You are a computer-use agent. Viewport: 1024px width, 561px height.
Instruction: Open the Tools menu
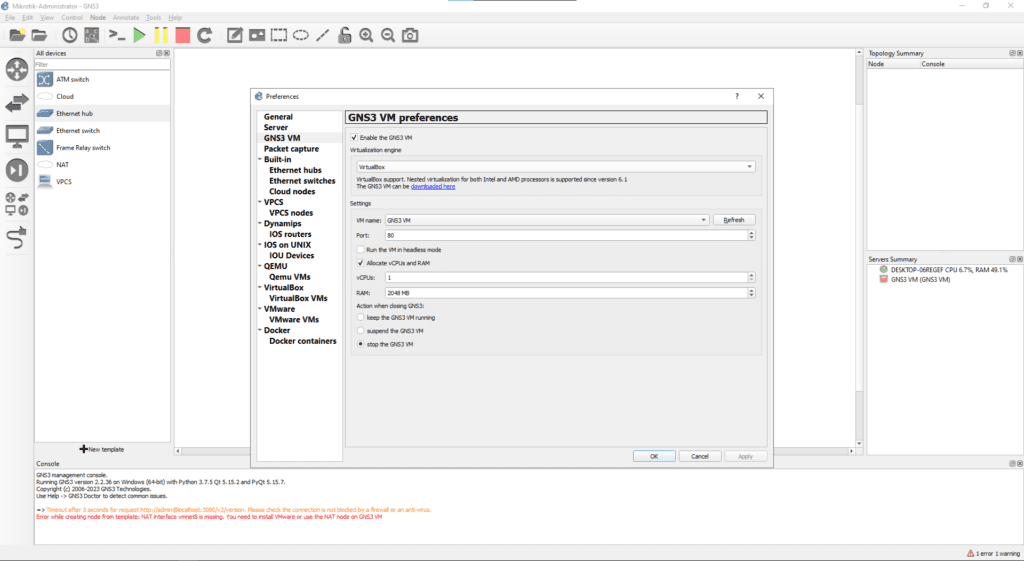point(153,18)
